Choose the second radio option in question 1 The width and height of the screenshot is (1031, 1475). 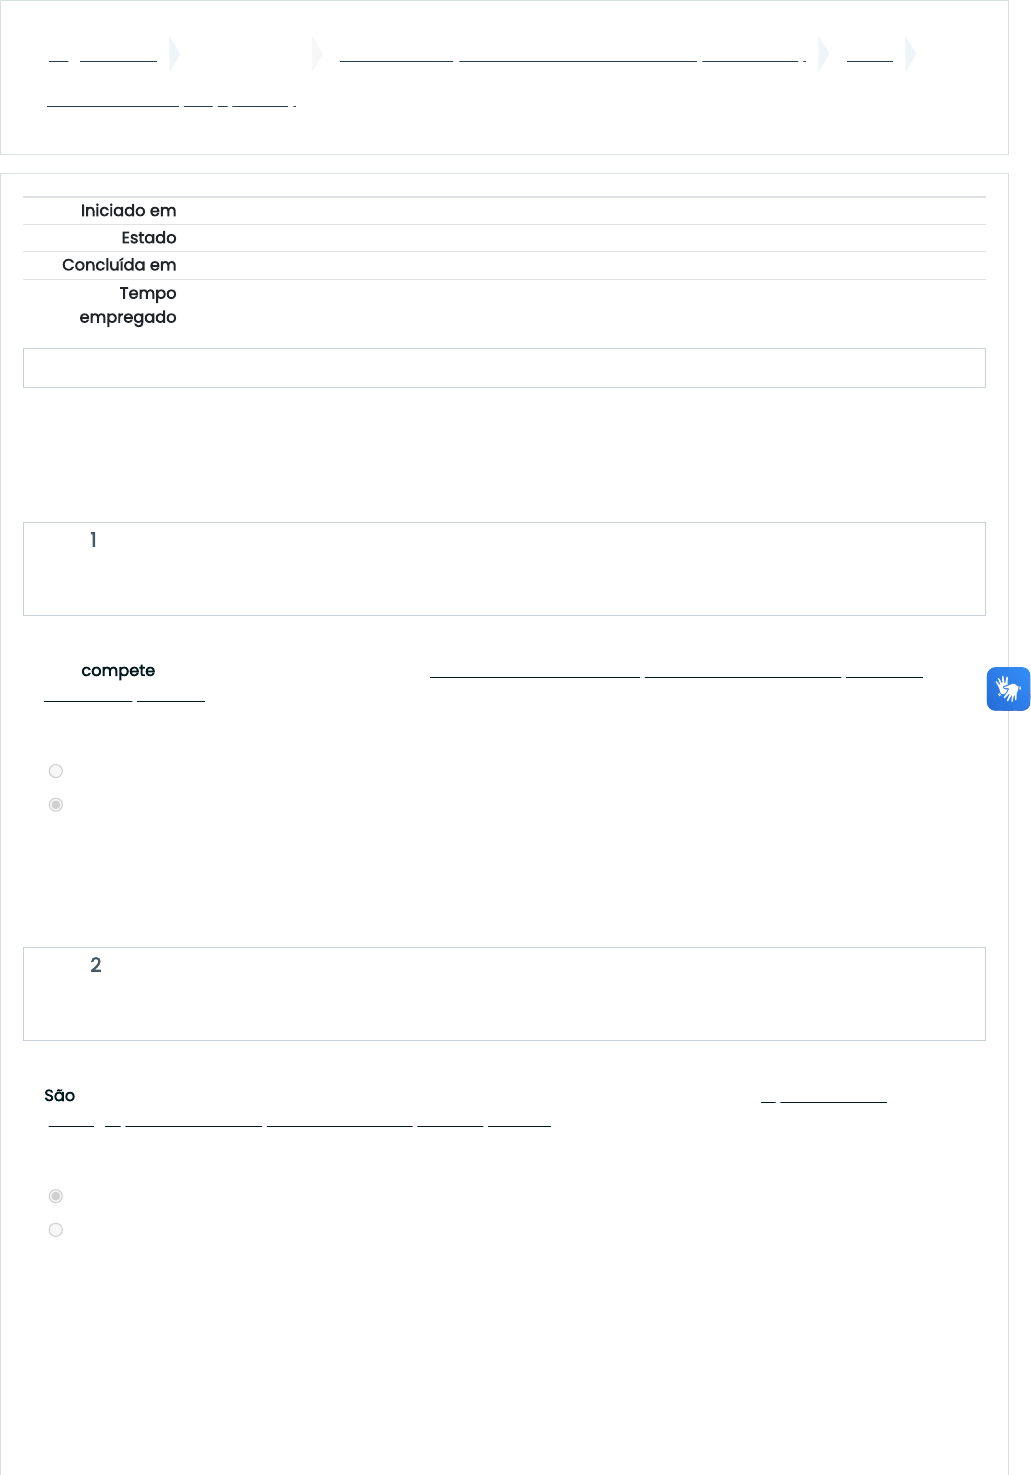point(56,805)
